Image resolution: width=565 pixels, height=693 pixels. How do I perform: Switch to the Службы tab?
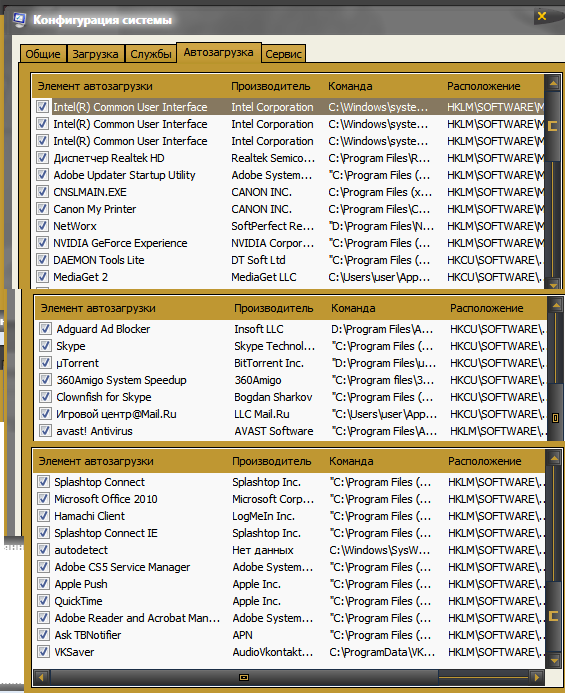click(151, 54)
